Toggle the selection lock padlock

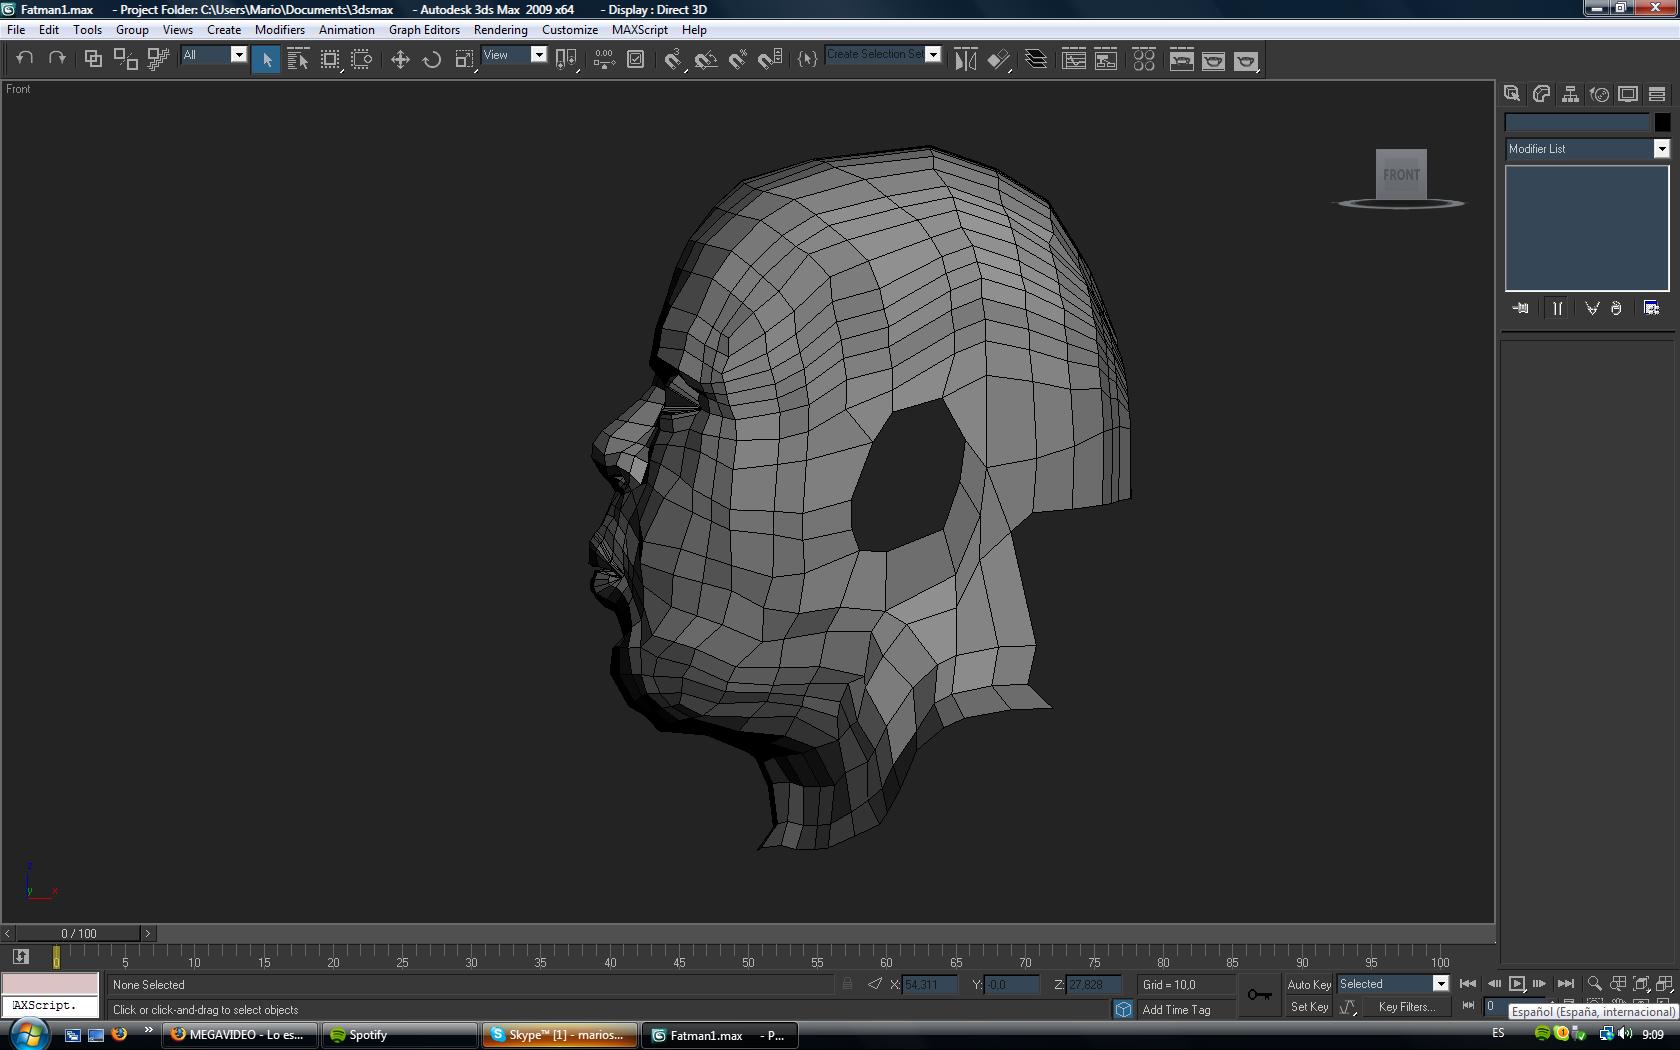click(847, 984)
